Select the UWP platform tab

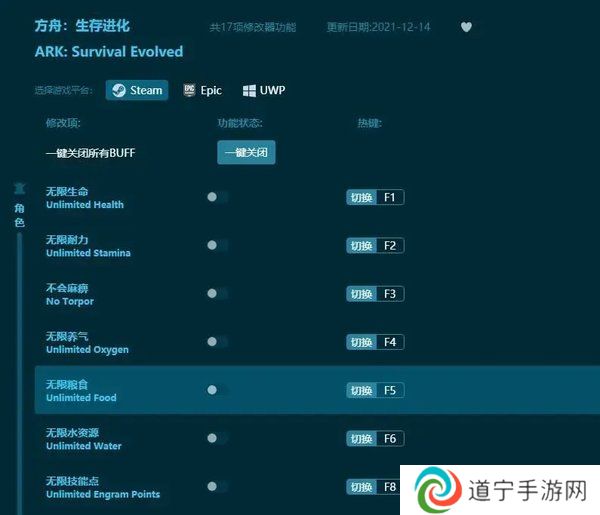coord(264,90)
